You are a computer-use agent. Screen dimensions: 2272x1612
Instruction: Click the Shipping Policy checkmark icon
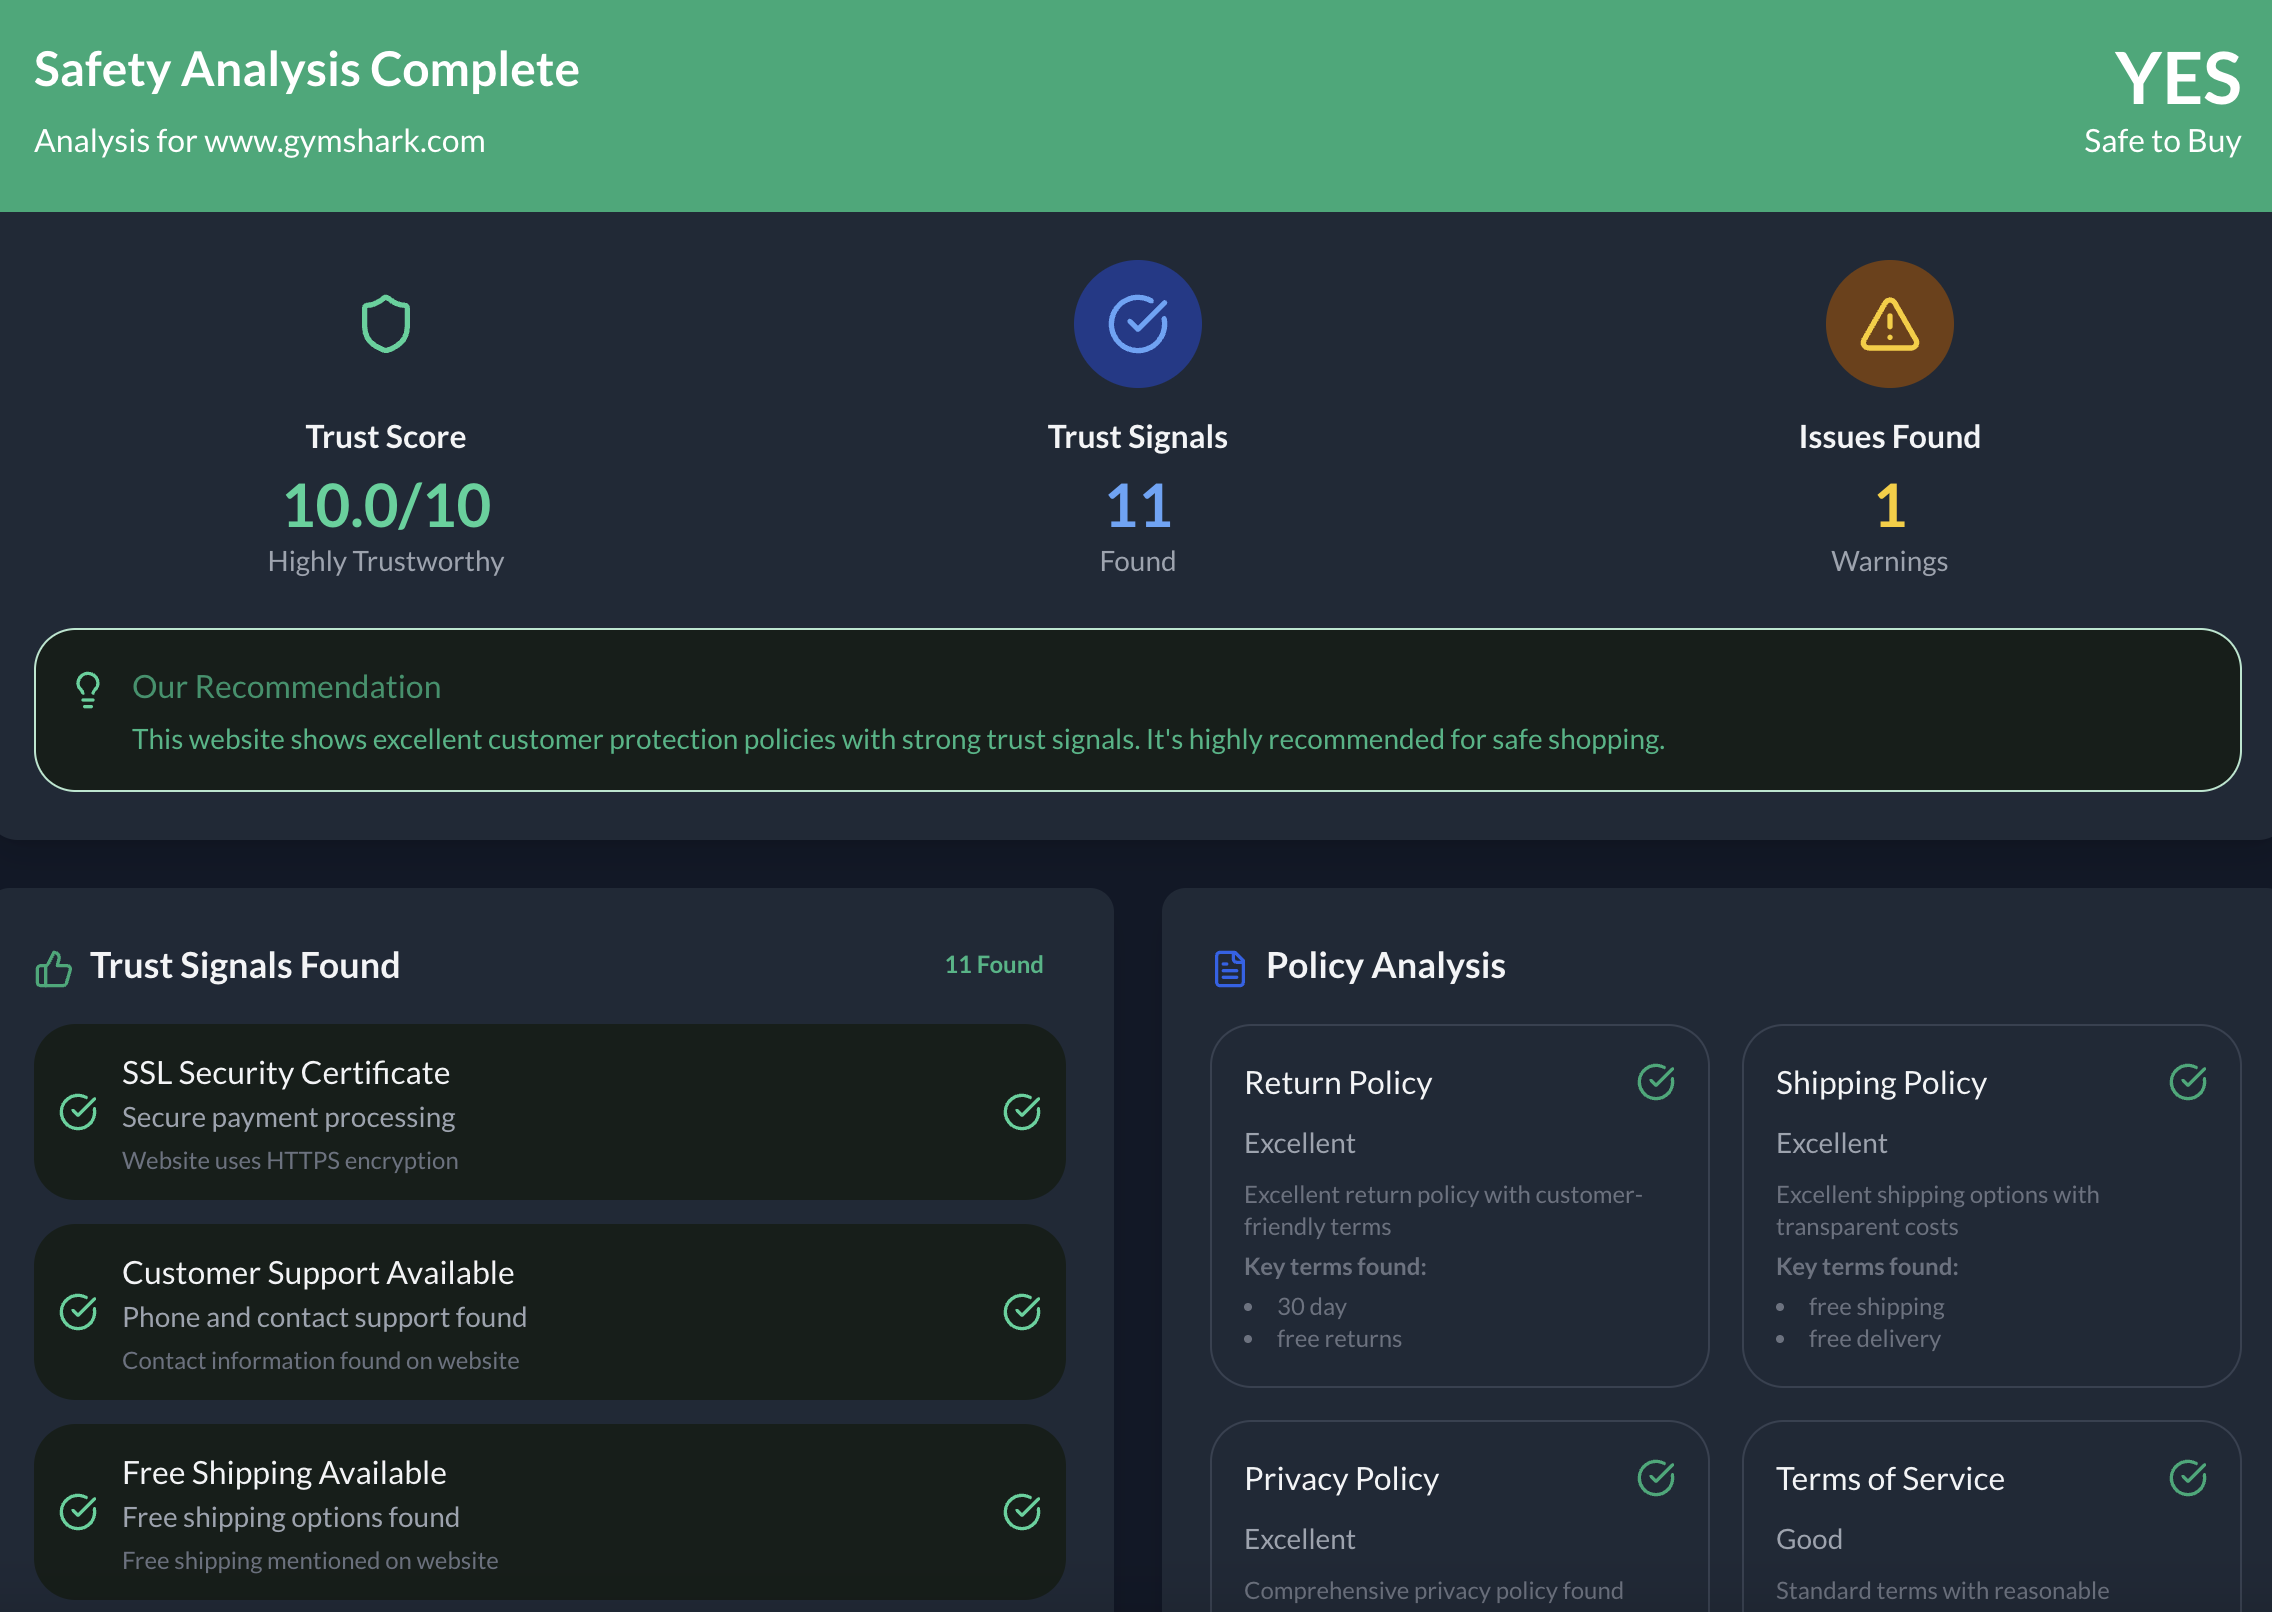pos(2188,1082)
